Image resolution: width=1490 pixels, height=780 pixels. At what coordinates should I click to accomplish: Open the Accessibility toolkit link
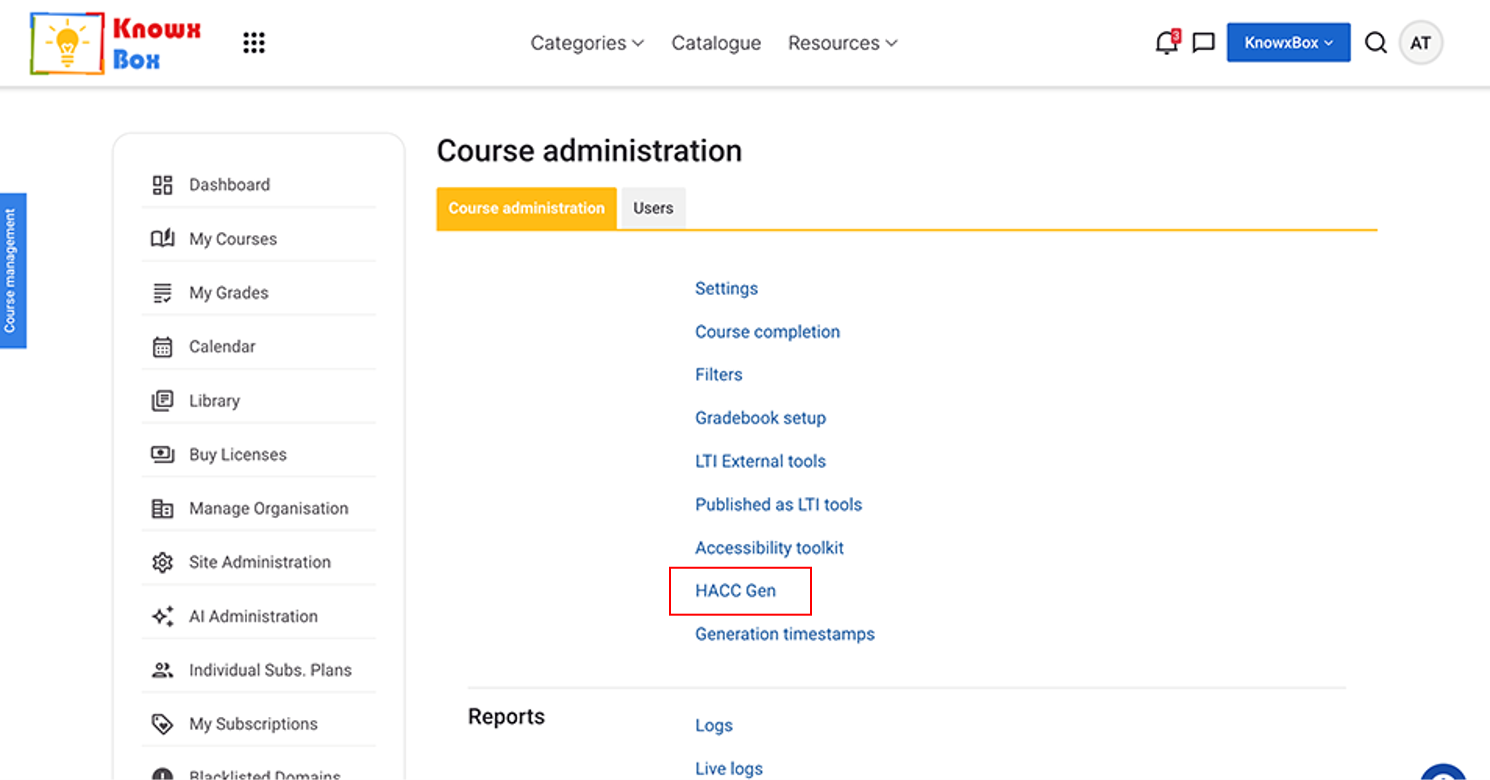(769, 548)
